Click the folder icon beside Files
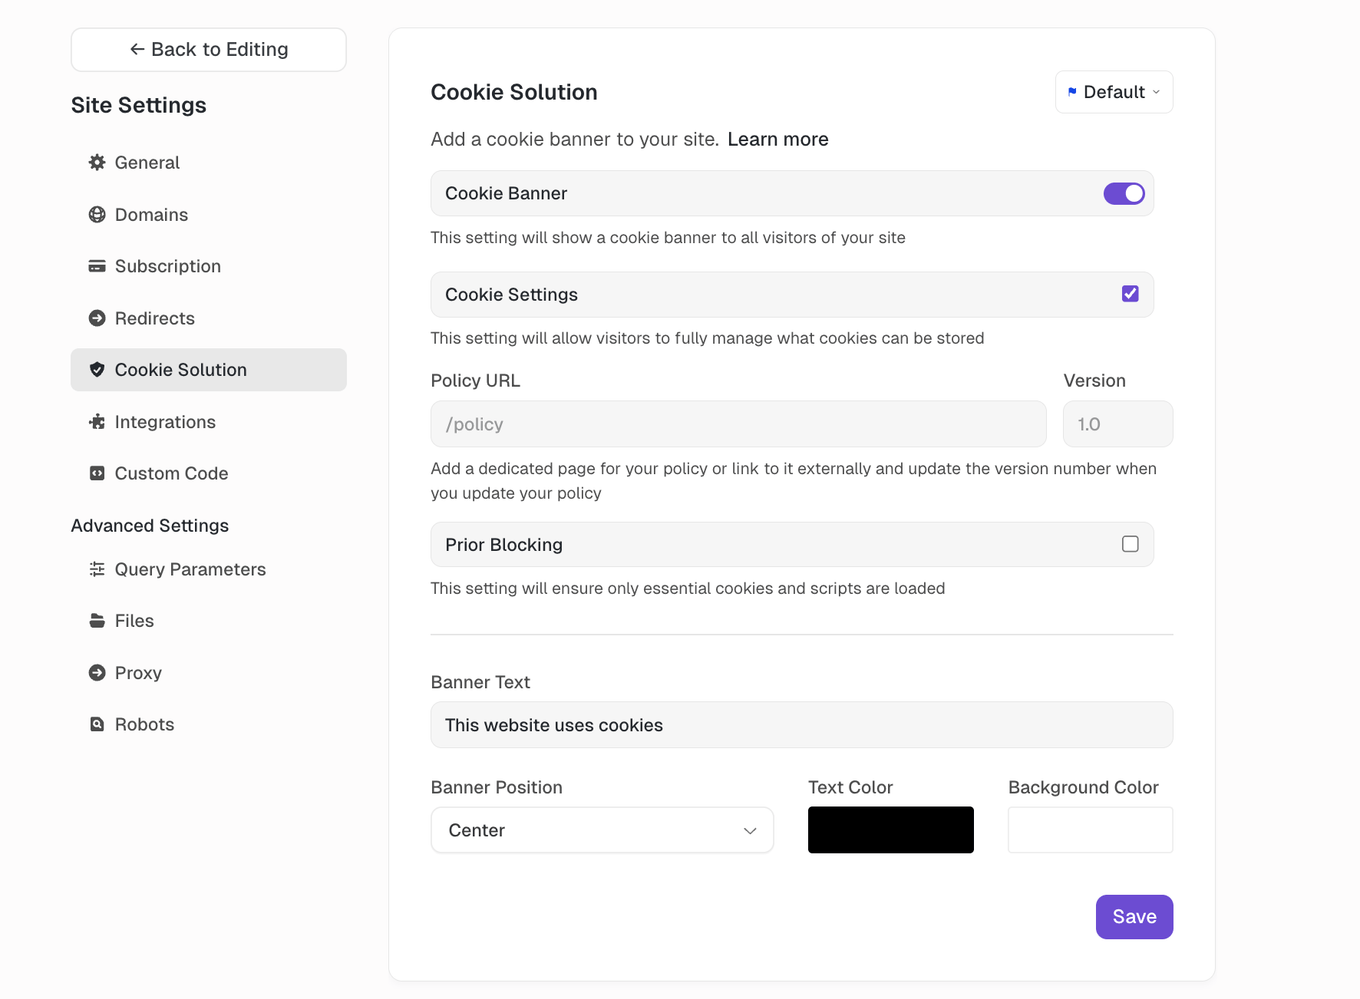1360x999 pixels. click(x=97, y=621)
